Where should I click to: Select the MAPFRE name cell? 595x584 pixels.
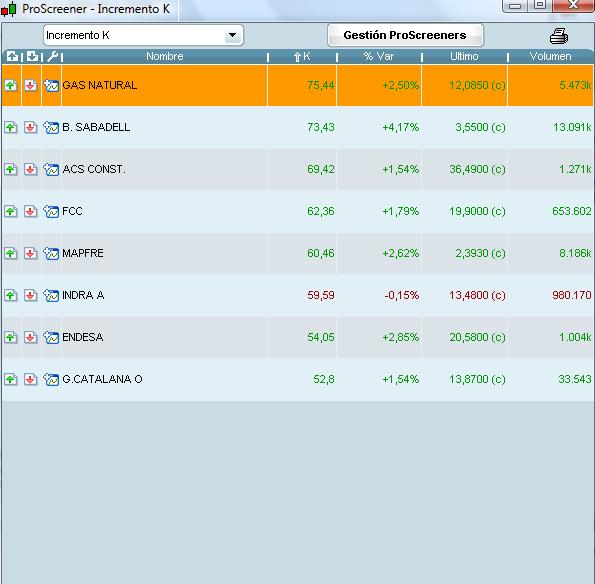(x=164, y=253)
